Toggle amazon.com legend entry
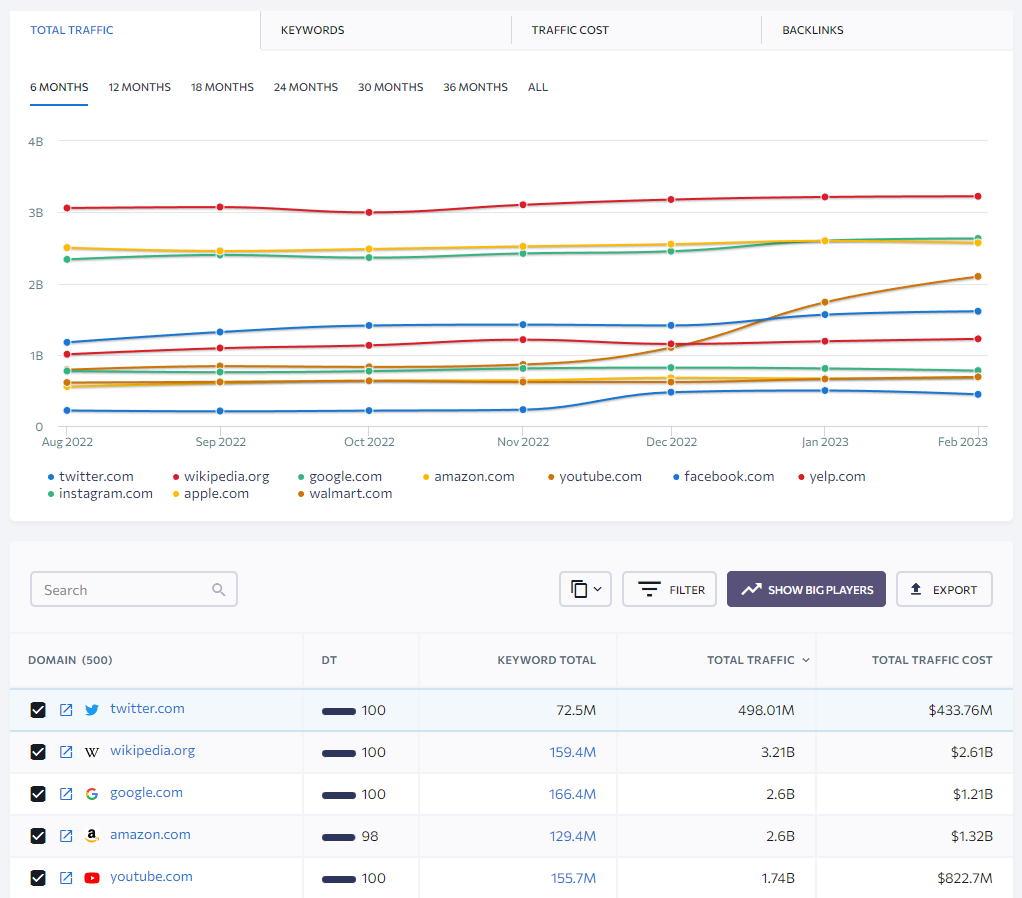 click(469, 476)
